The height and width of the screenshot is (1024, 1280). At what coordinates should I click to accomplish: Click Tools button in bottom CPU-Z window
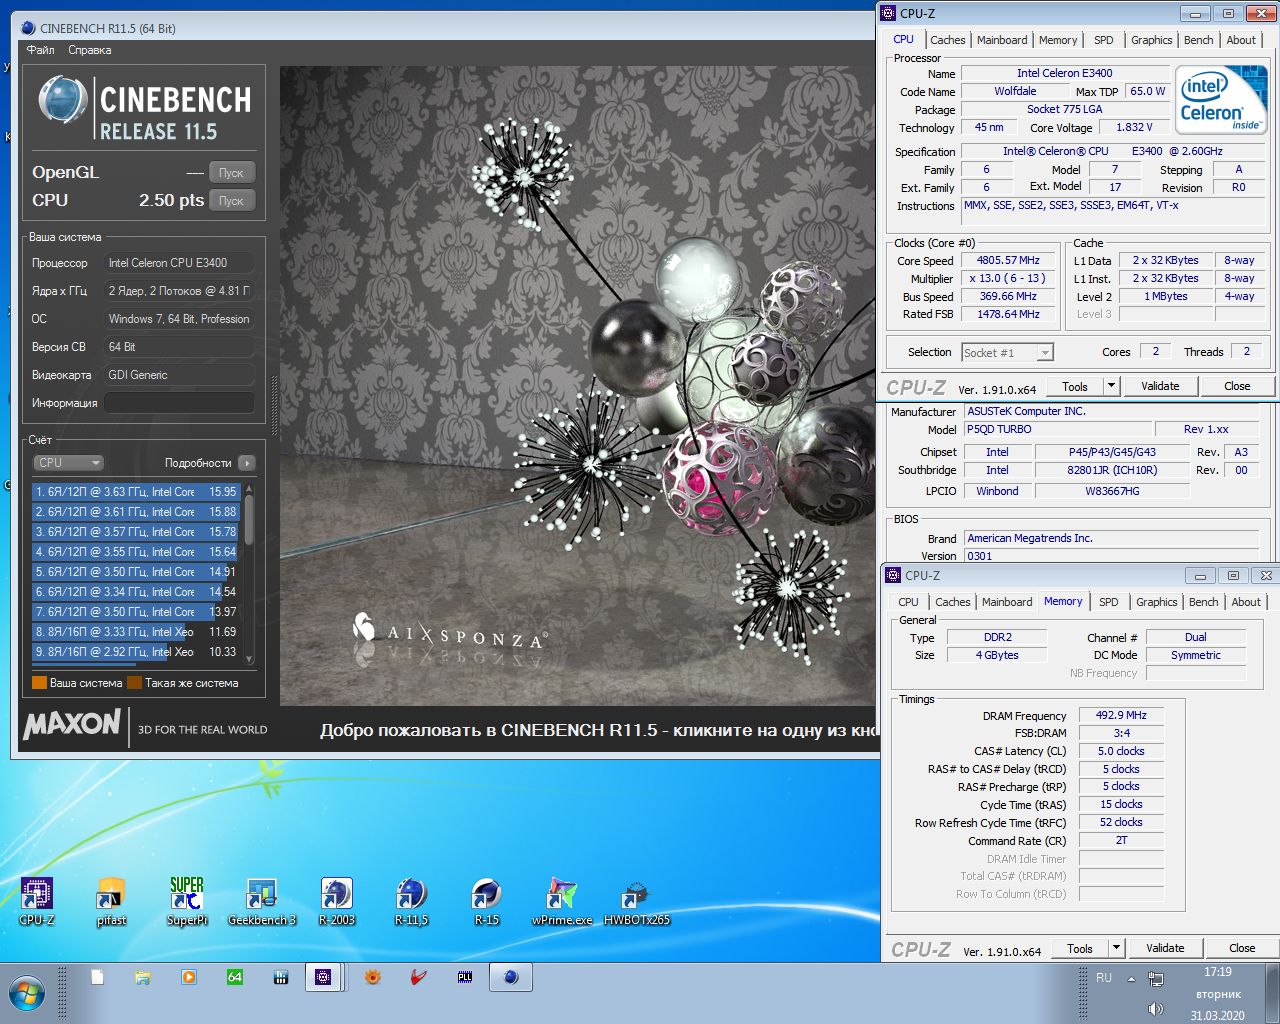point(1080,948)
